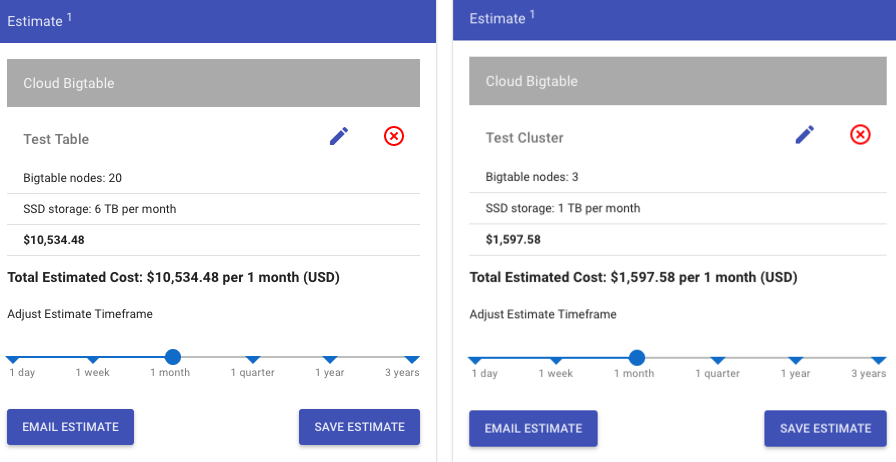
Task: Save the Test Table estimate
Action: tap(359, 427)
